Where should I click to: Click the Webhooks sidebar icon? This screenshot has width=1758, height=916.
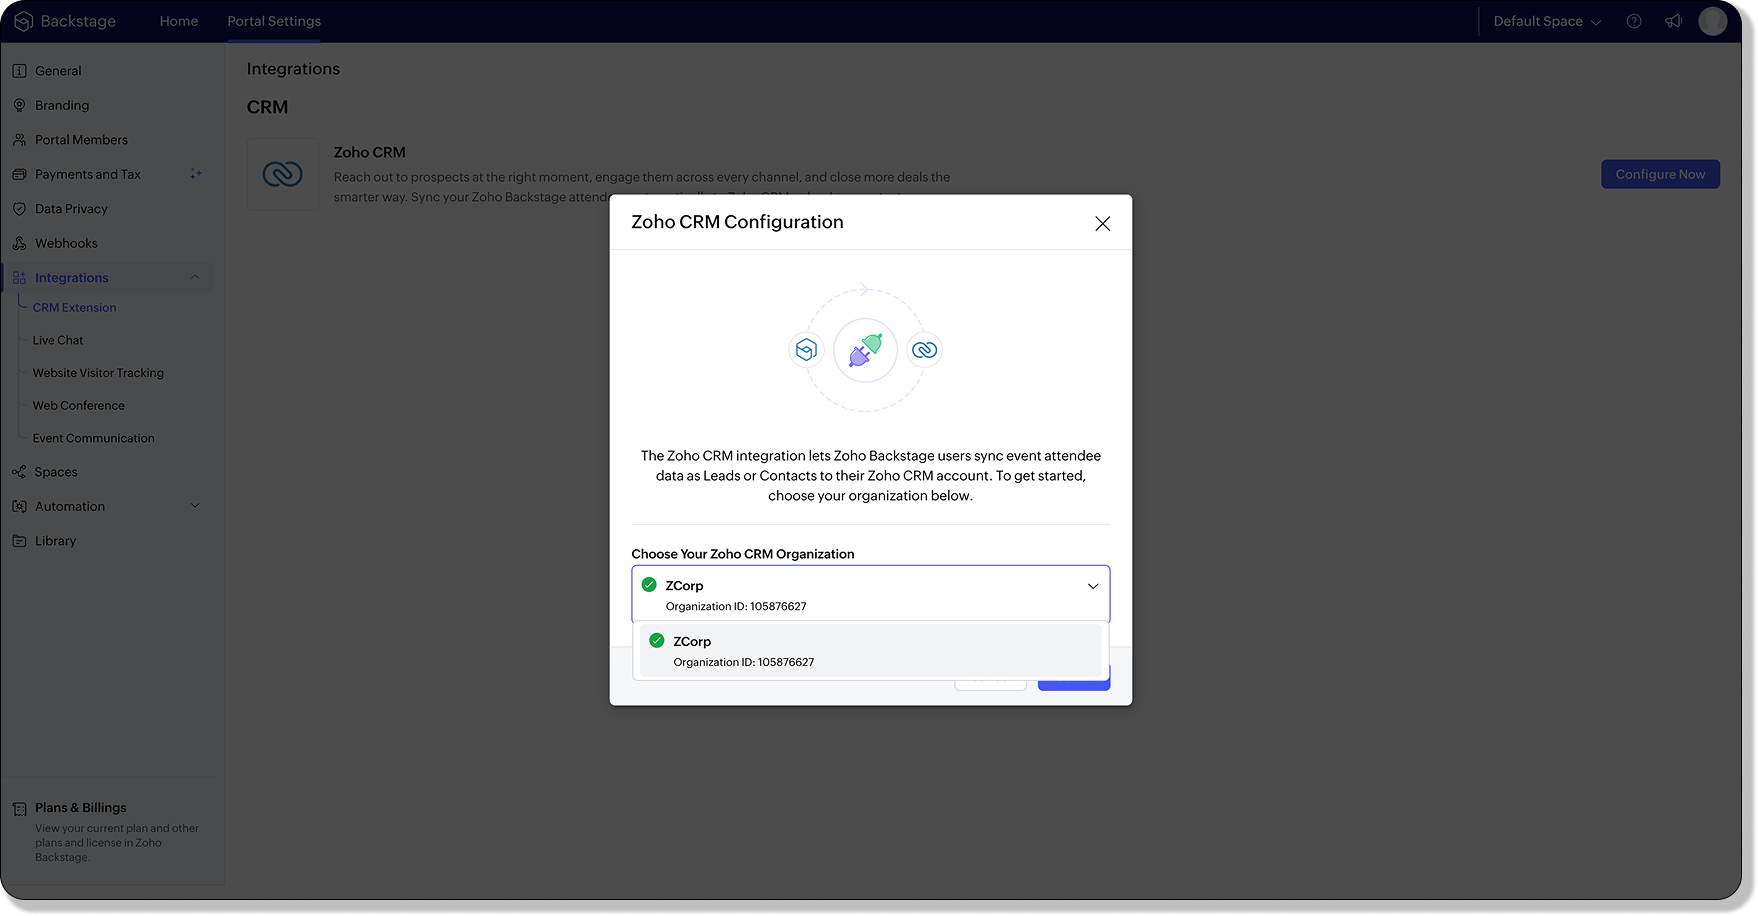19,243
